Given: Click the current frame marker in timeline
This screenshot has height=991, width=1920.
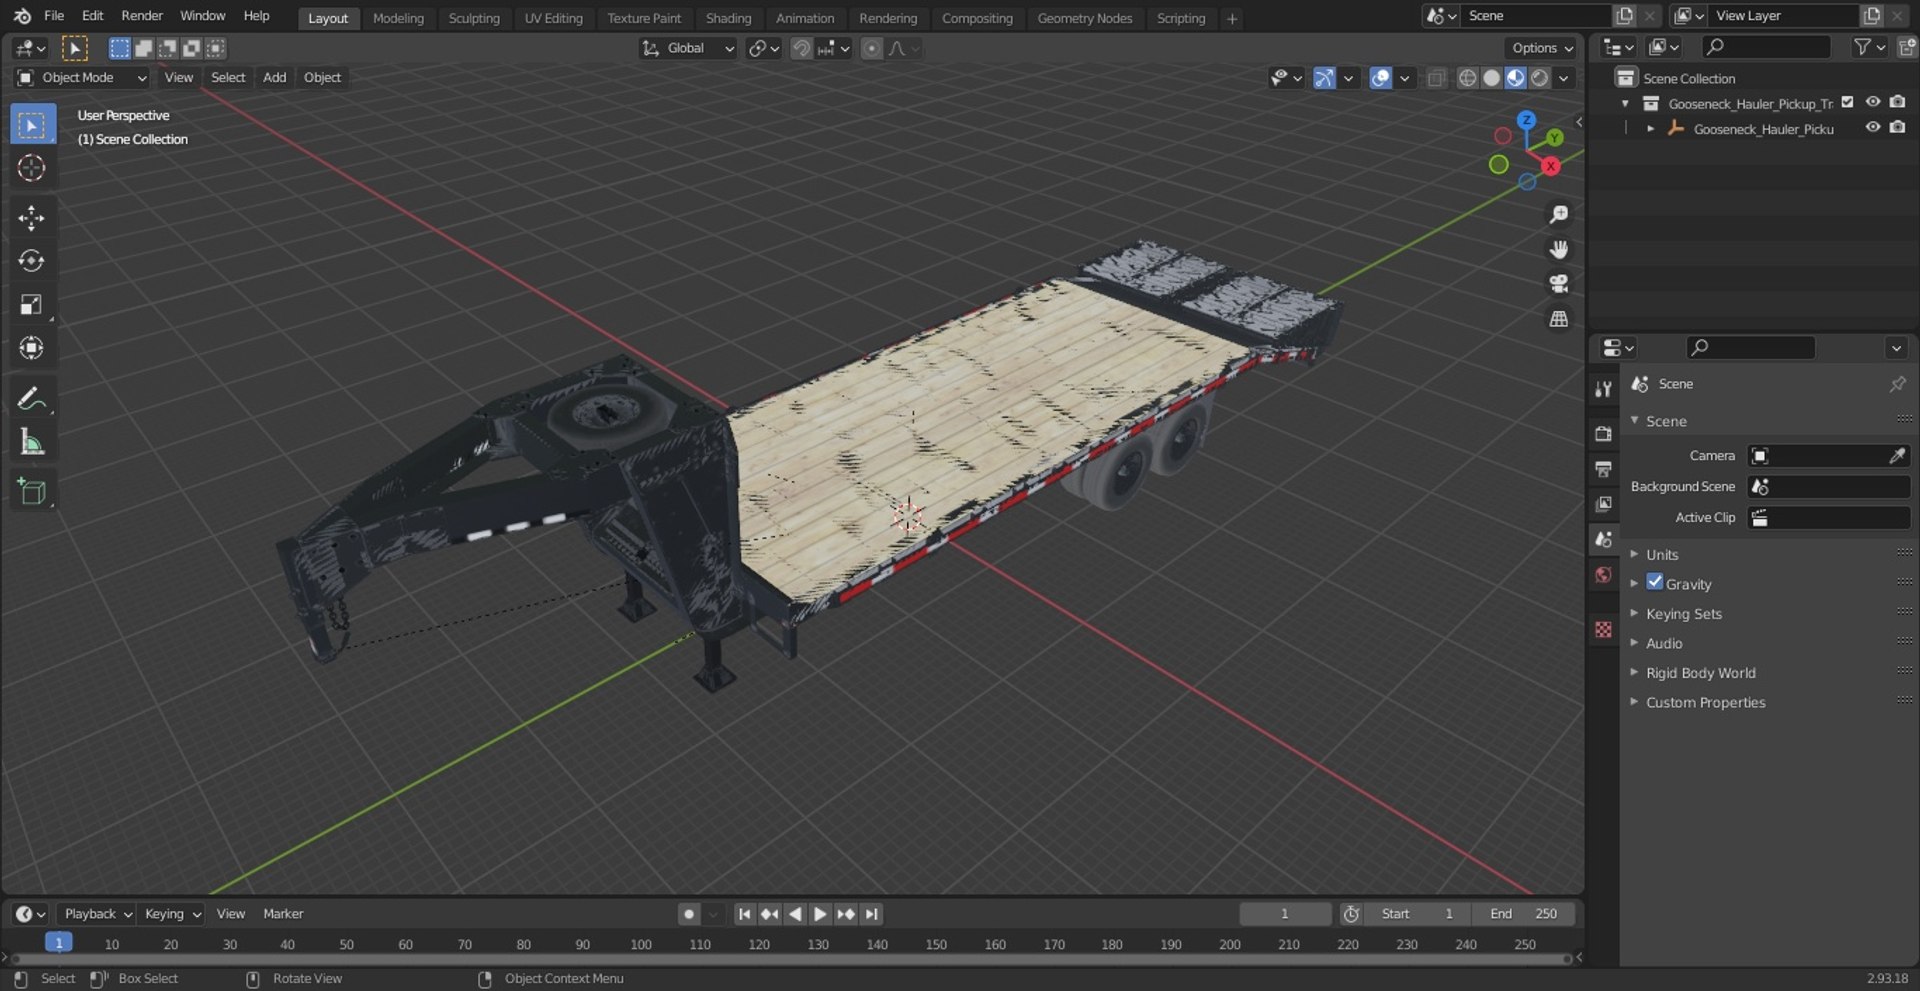Looking at the screenshot, I should [x=59, y=942].
